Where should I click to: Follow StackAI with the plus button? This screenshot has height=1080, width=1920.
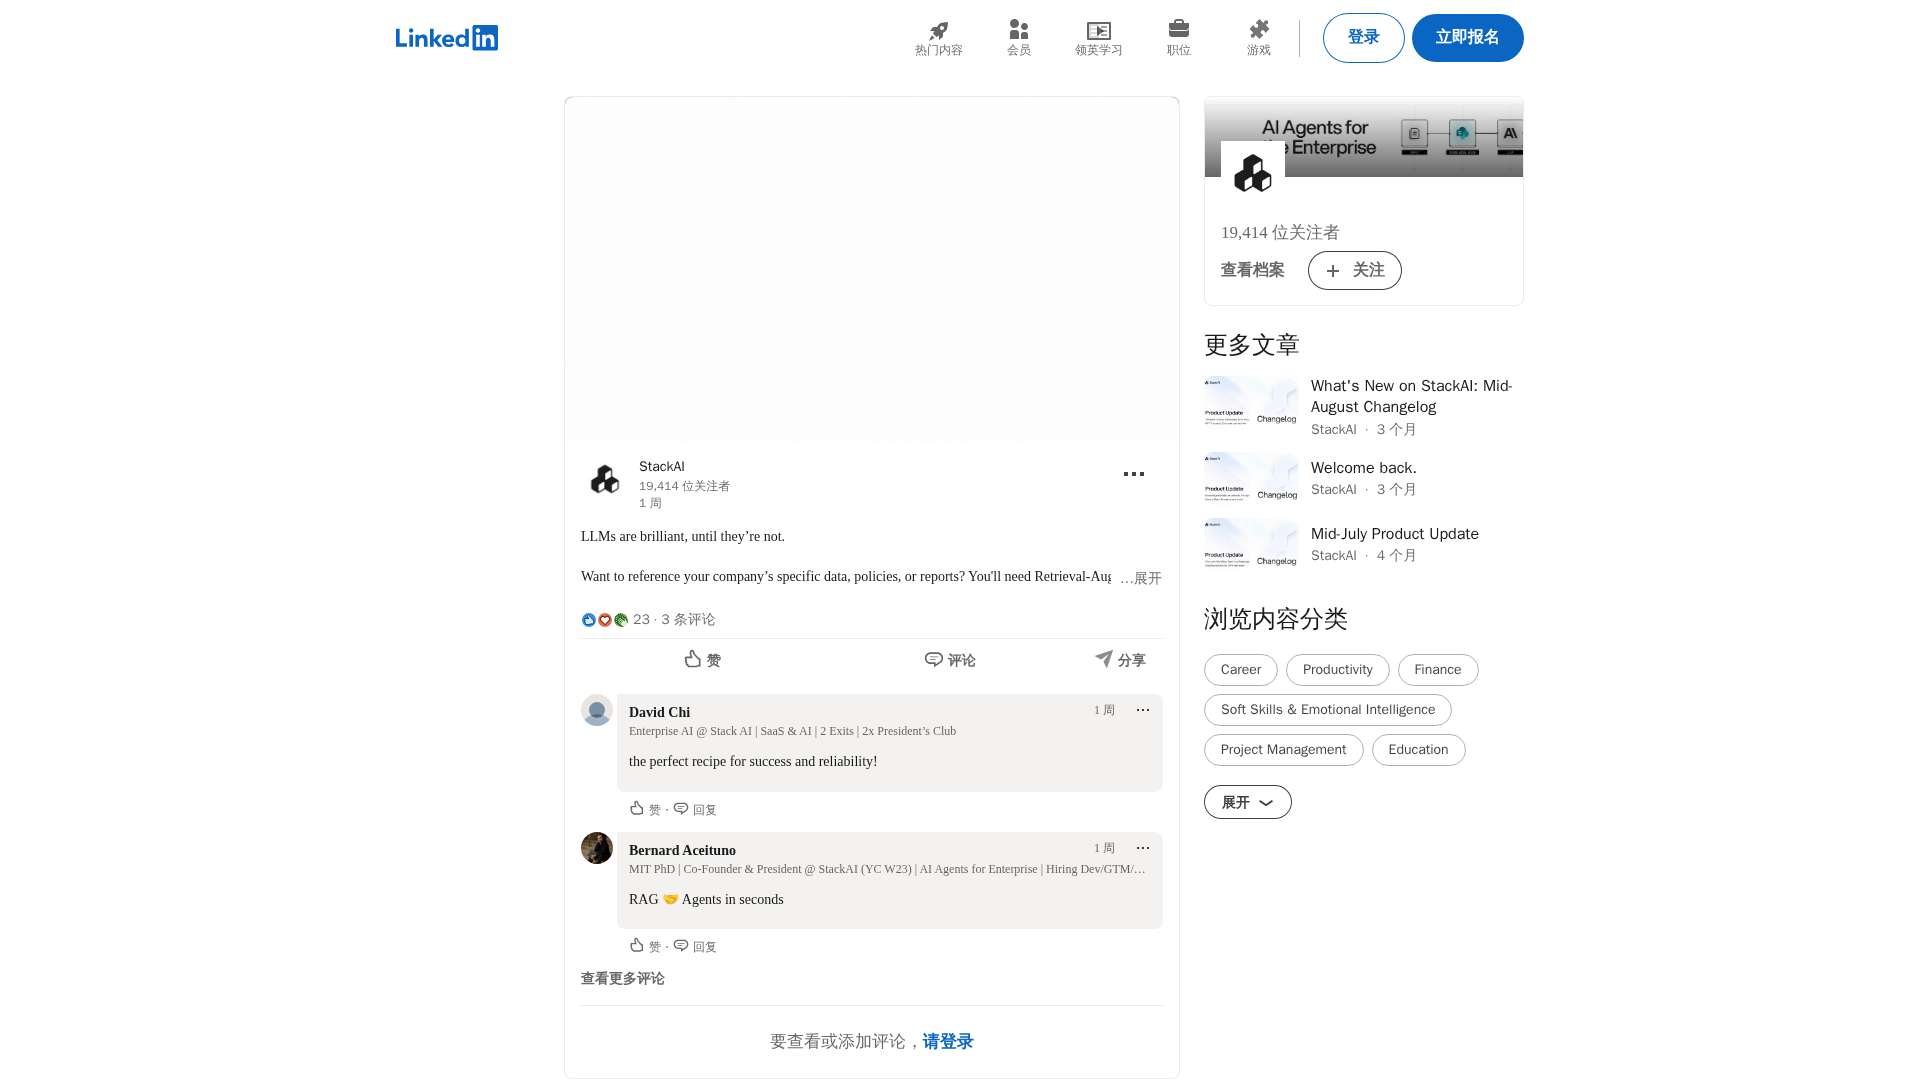[1354, 270]
